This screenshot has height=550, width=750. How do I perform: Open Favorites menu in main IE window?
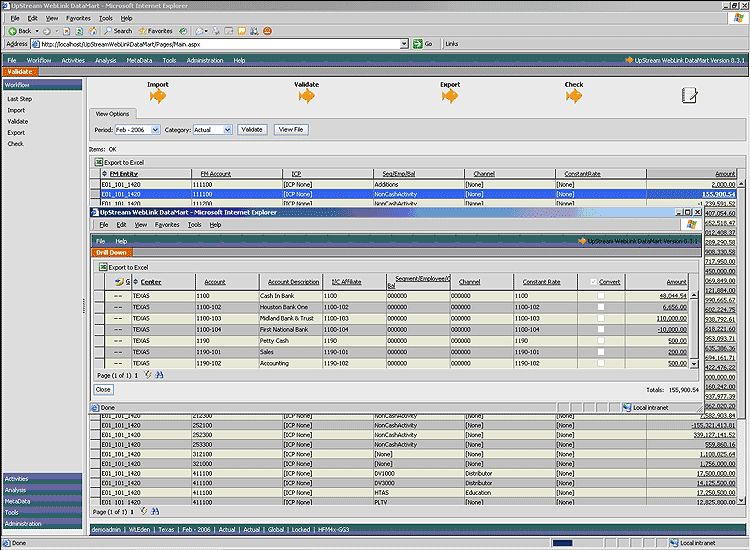pos(78,18)
